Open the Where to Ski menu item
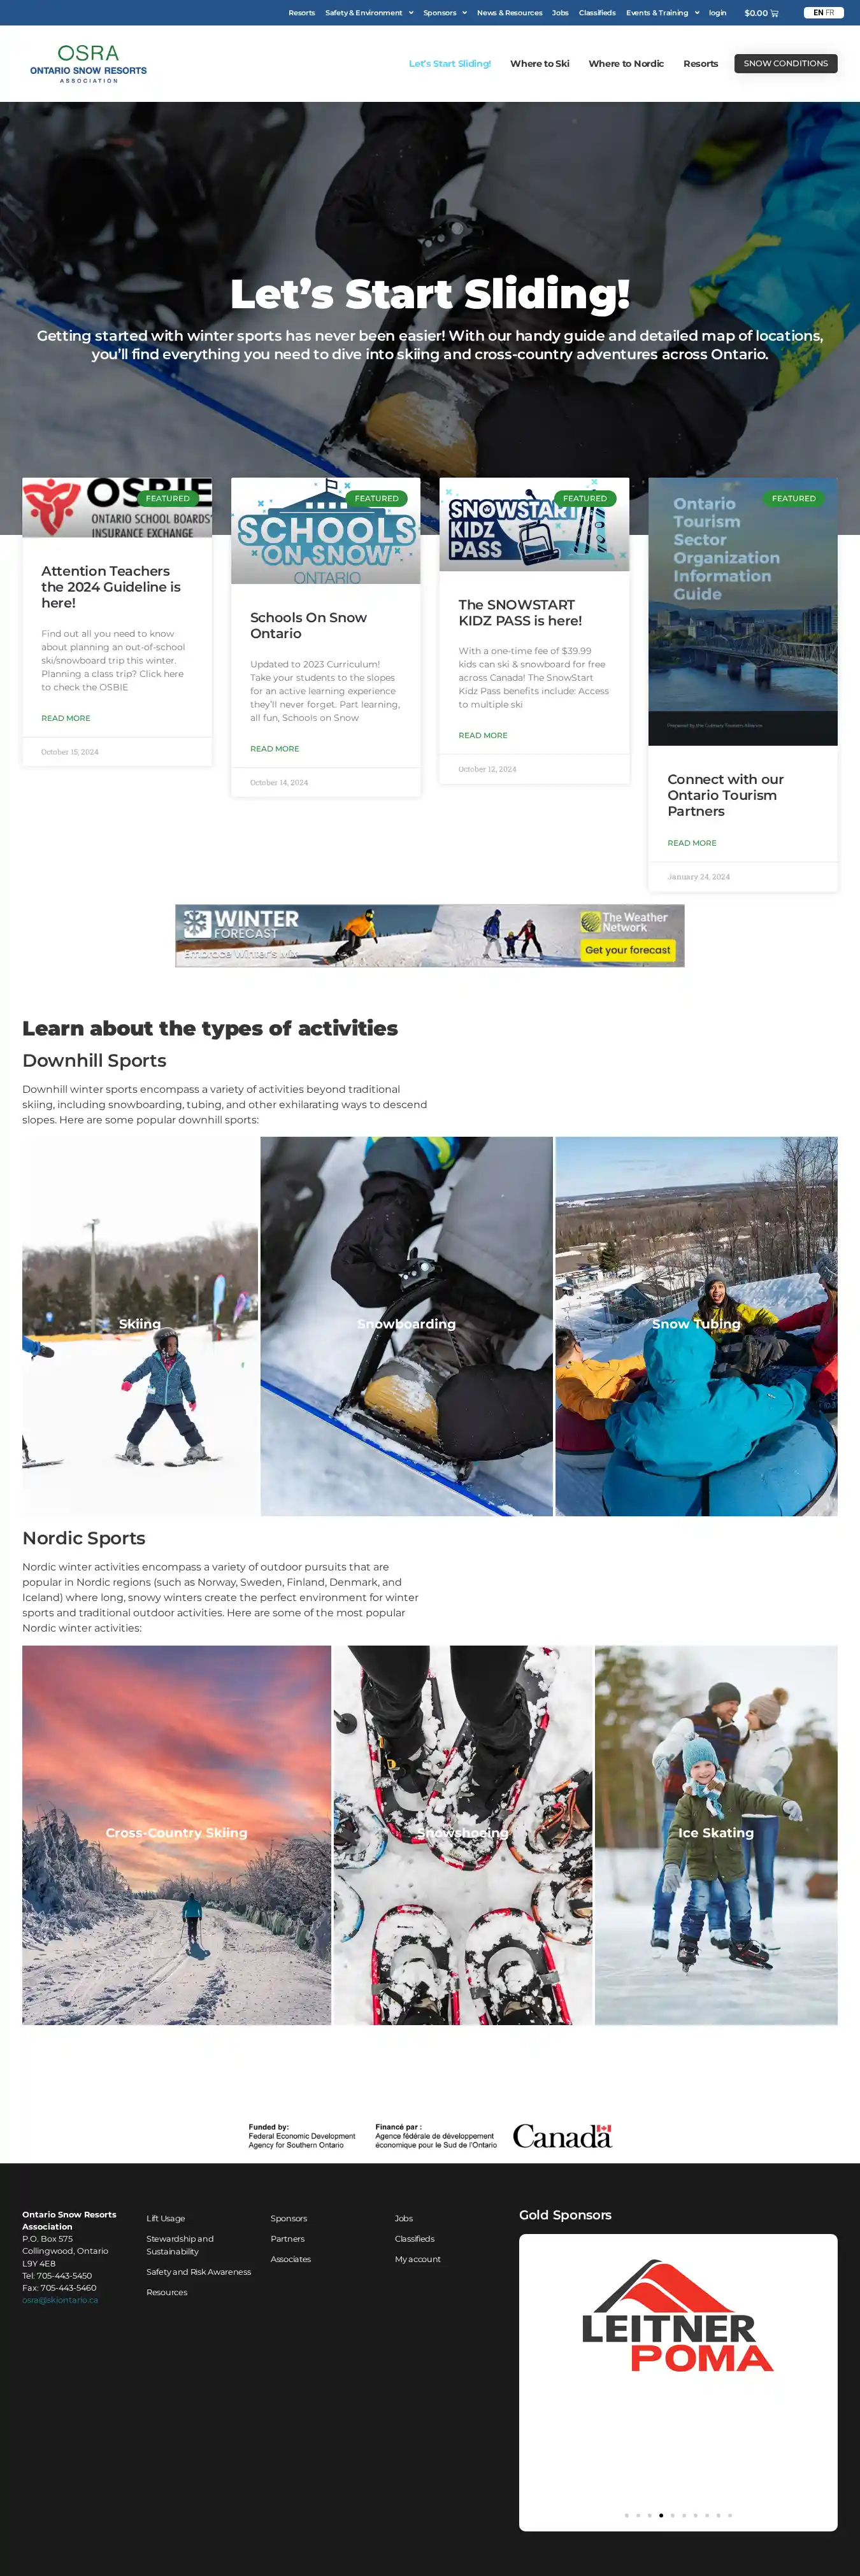 [540, 63]
